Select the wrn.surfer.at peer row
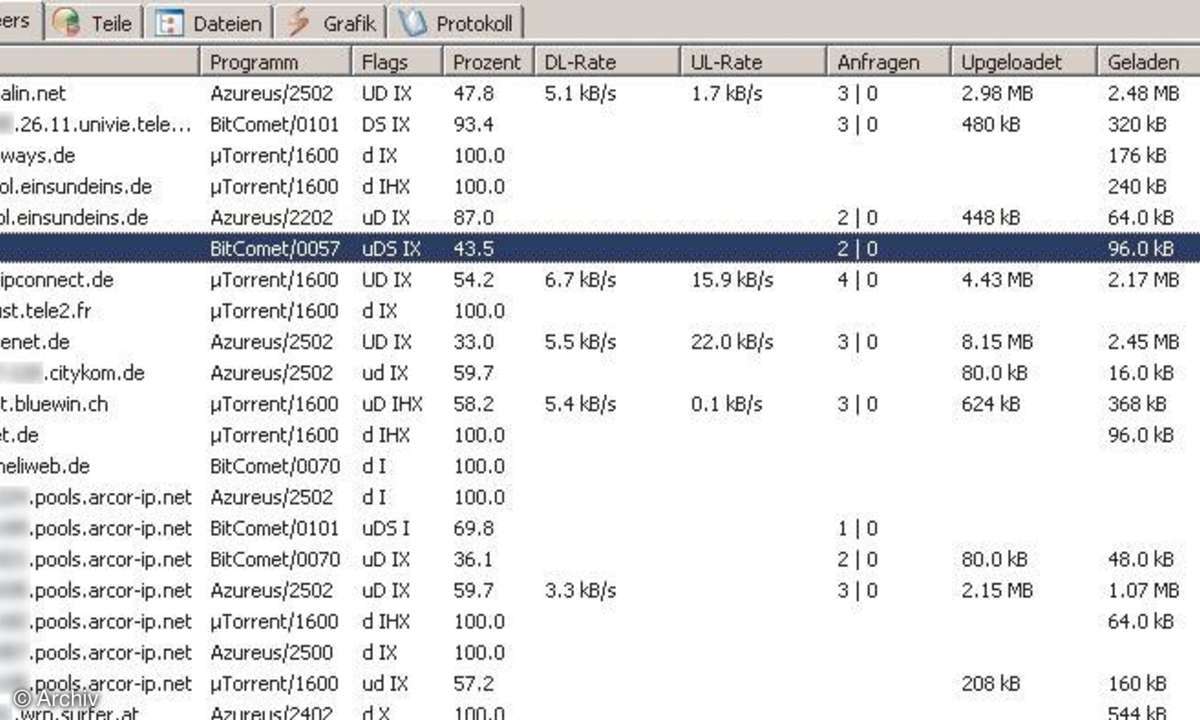The height and width of the screenshot is (720, 1200). point(600,712)
